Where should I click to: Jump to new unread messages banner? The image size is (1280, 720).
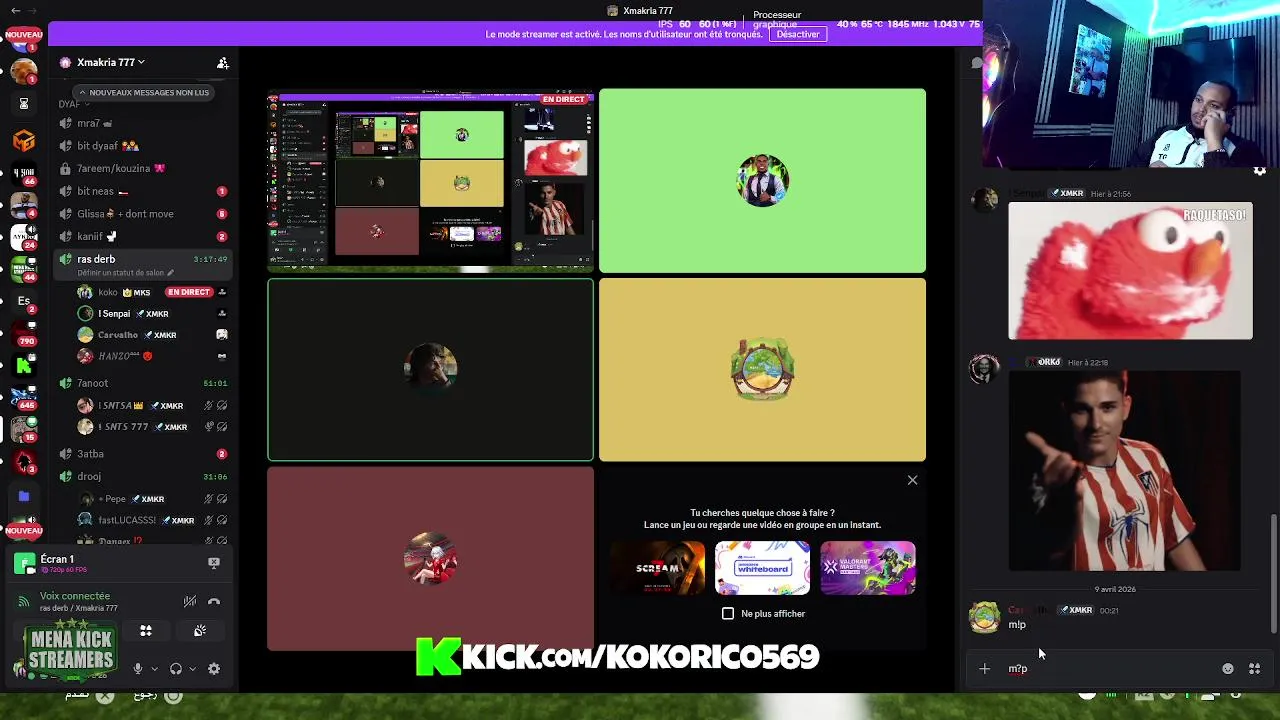(x=144, y=92)
